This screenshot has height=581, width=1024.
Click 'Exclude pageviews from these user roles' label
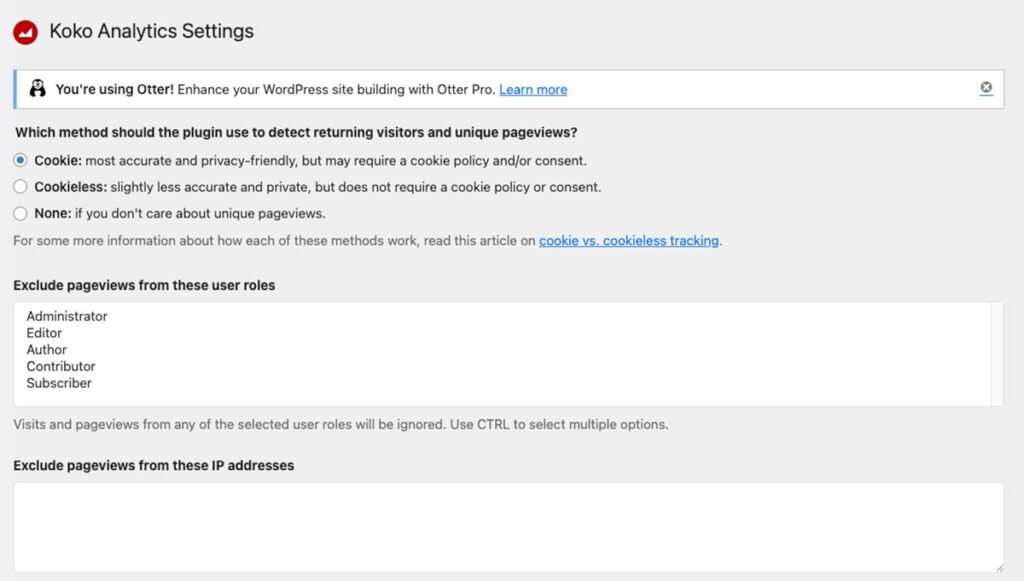144,285
